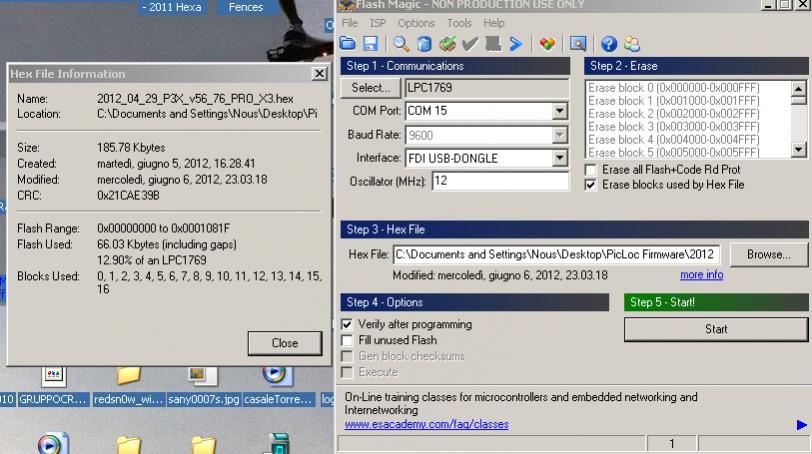Screen dimensions: 812x454
Task: Enable Erase all Flash+Code Rd Prot
Action: [592, 170]
